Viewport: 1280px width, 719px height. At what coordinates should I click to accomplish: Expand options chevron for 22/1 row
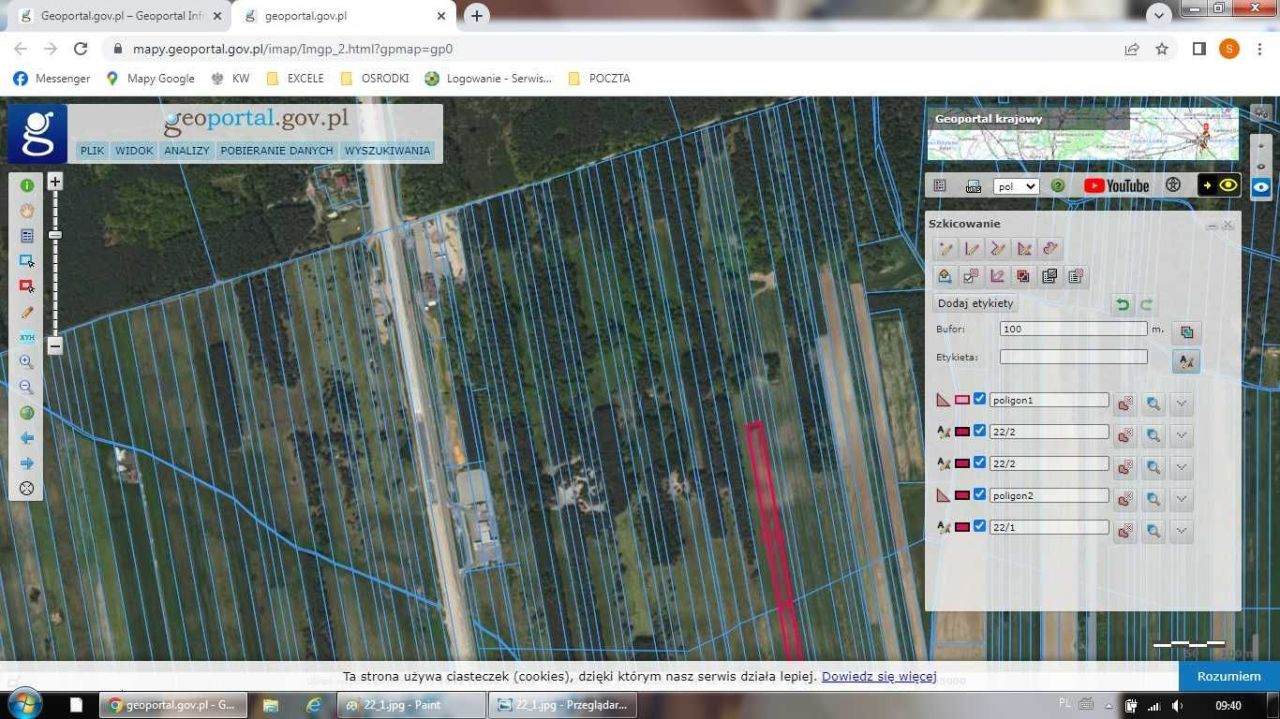coord(1181,530)
